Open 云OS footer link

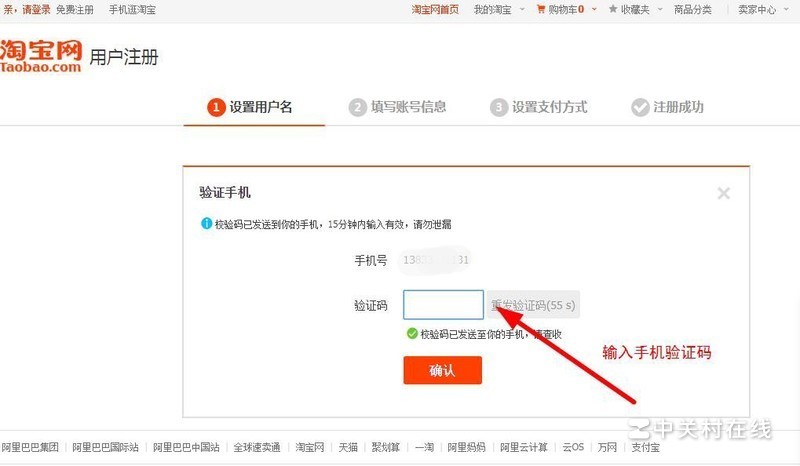click(x=573, y=447)
